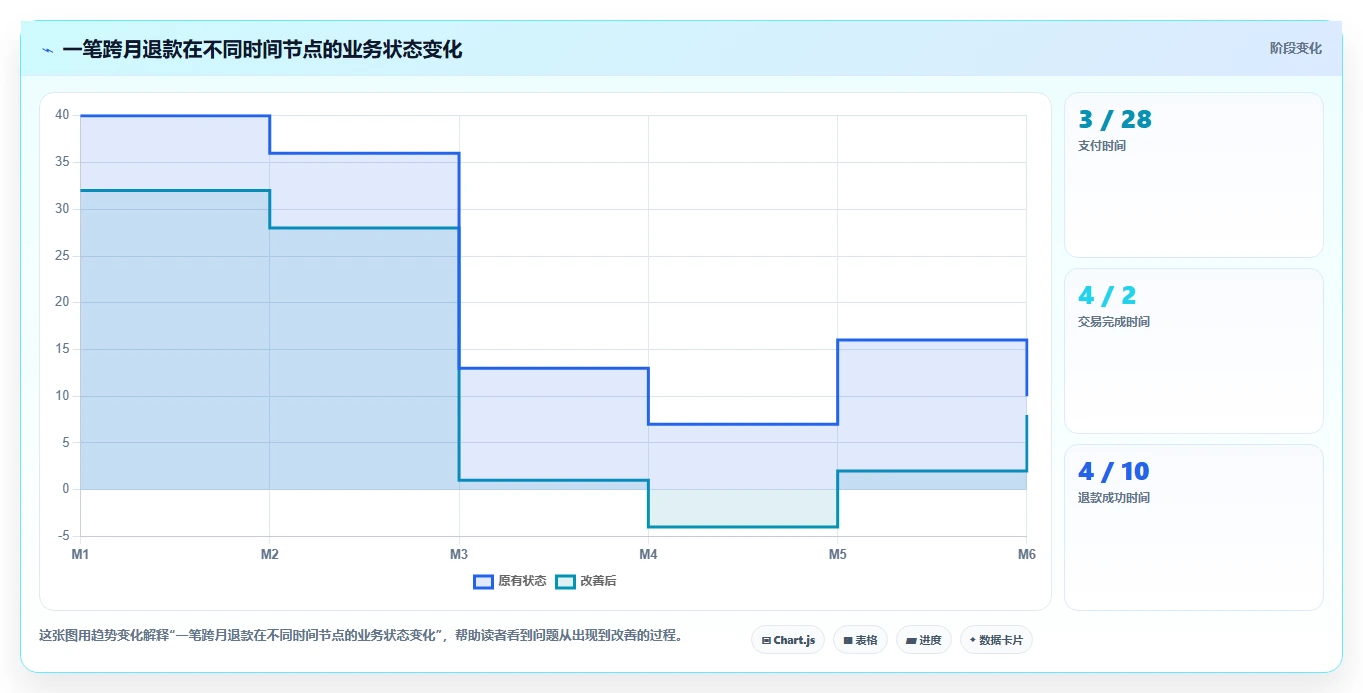Click the M6 axis label
Viewport: 1363px width, 693px height.
[1026, 553]
